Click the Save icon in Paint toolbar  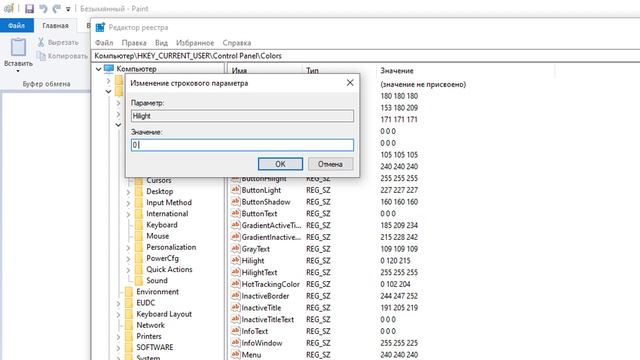[x=29, y=9]
